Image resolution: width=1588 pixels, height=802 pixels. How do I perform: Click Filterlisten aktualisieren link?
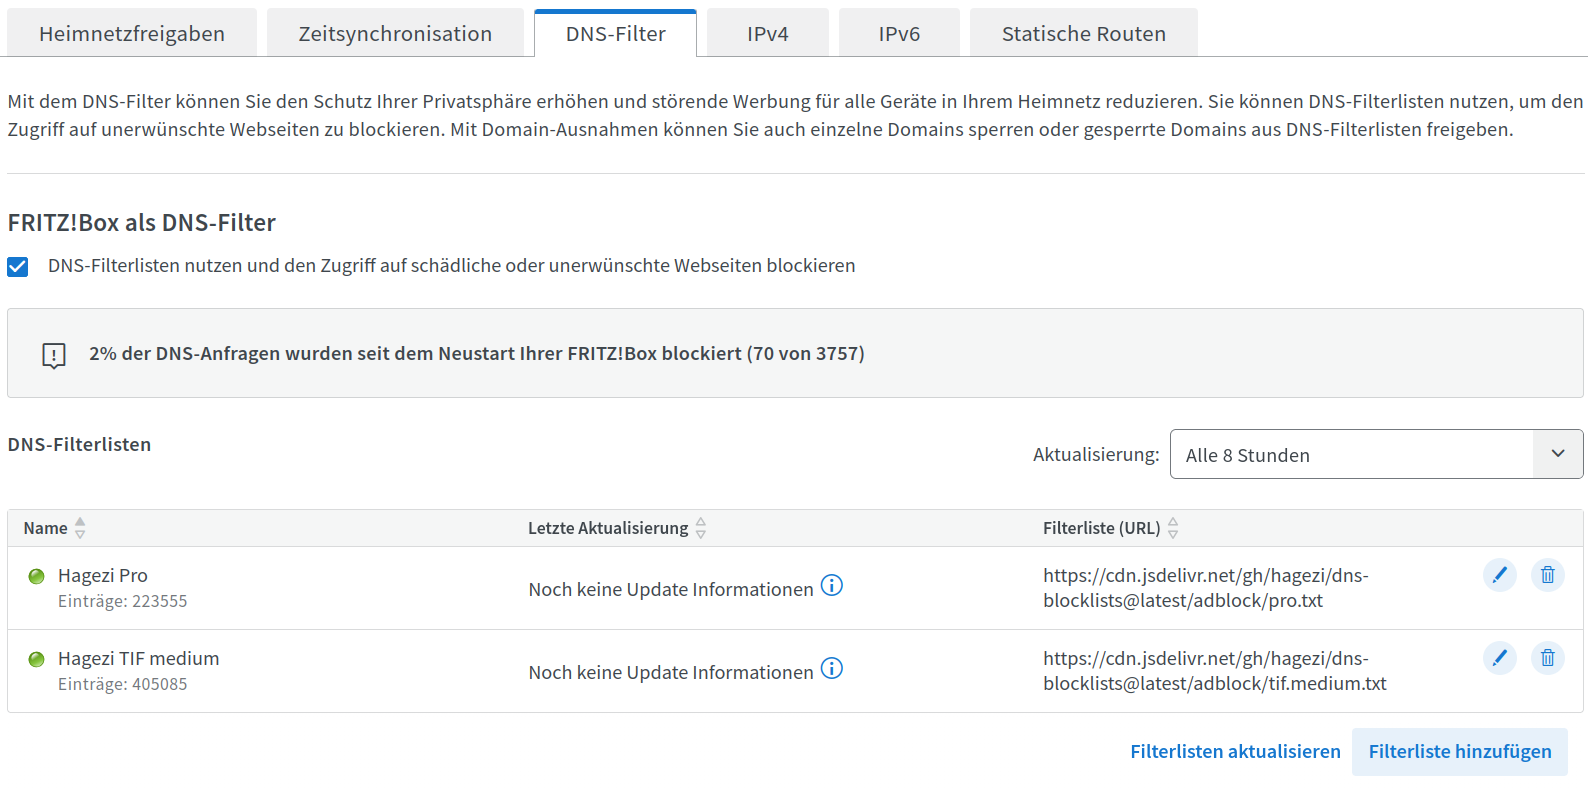[x=1235, y=751]
